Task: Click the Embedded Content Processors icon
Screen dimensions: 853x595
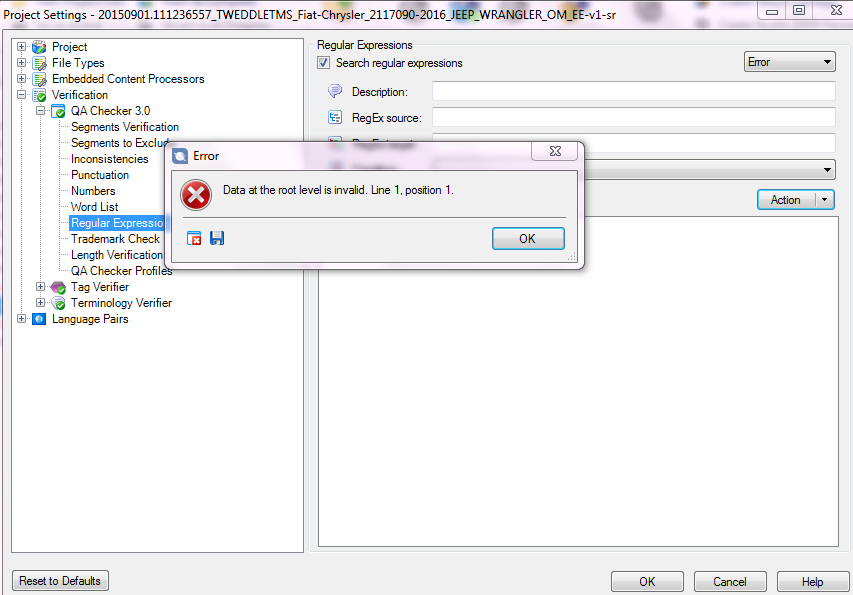Action: (39, 79)
